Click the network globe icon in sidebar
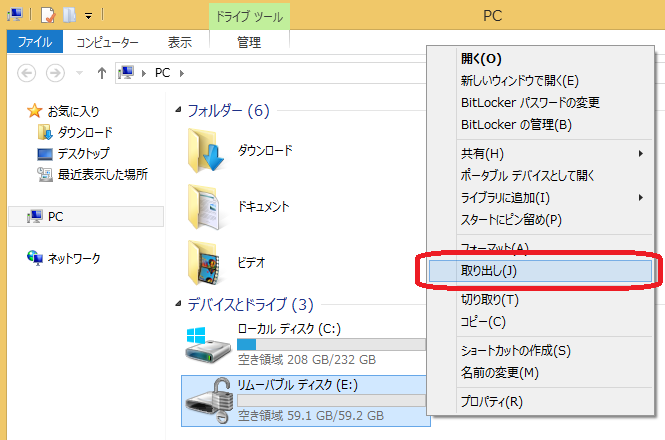The image size is (665, 440). [35, 258]
